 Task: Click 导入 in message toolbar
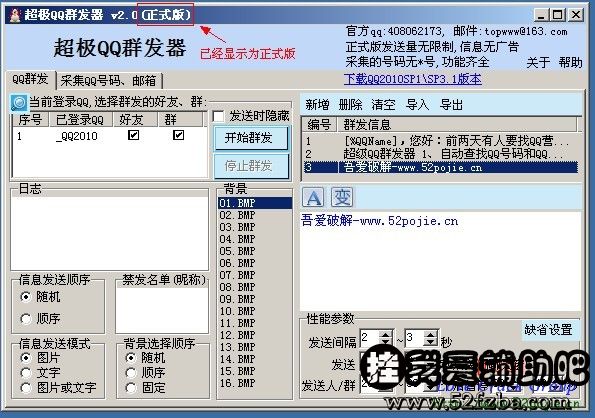tap(417, 105)
